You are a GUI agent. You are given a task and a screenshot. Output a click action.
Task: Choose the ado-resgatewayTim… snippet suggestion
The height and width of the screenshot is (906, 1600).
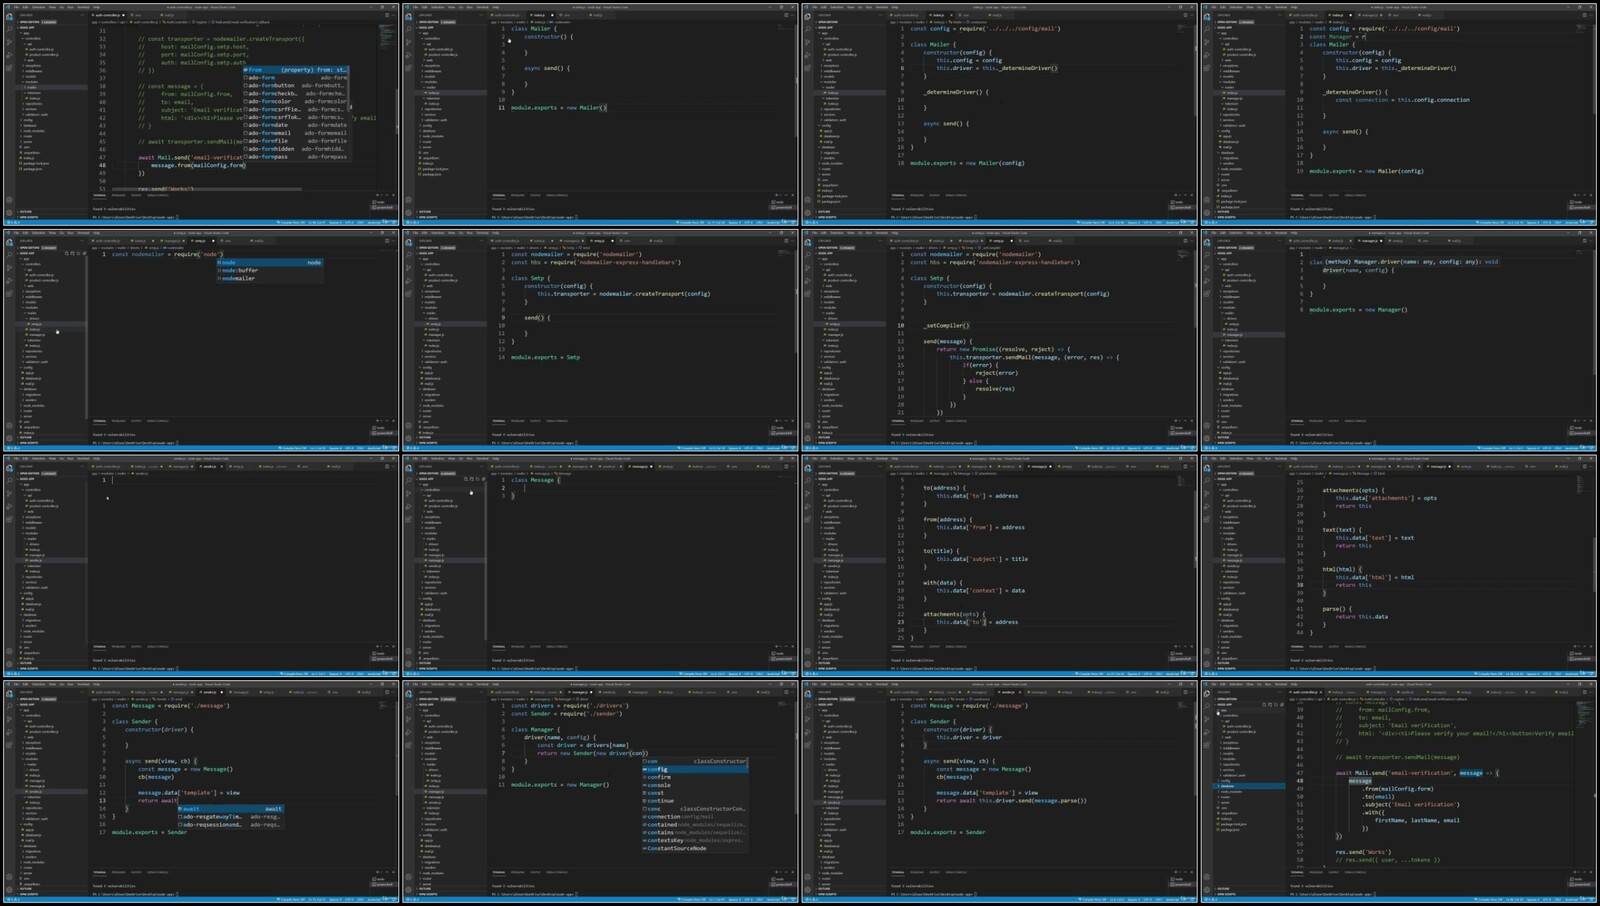point(230,817)
